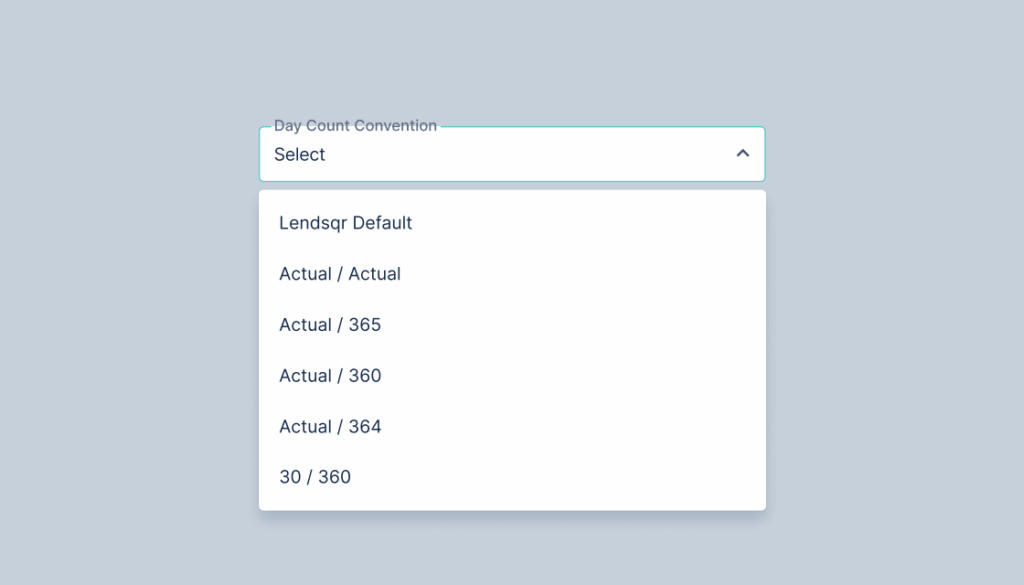Viewport: 1024px width, 585px height.
Task: Pick the last option, 30 / 360
Action: 315,478
